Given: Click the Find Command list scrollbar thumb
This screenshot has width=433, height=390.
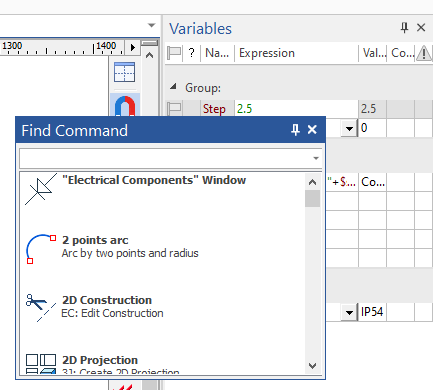Looking at the screenshot, I should tap(312, 199).
